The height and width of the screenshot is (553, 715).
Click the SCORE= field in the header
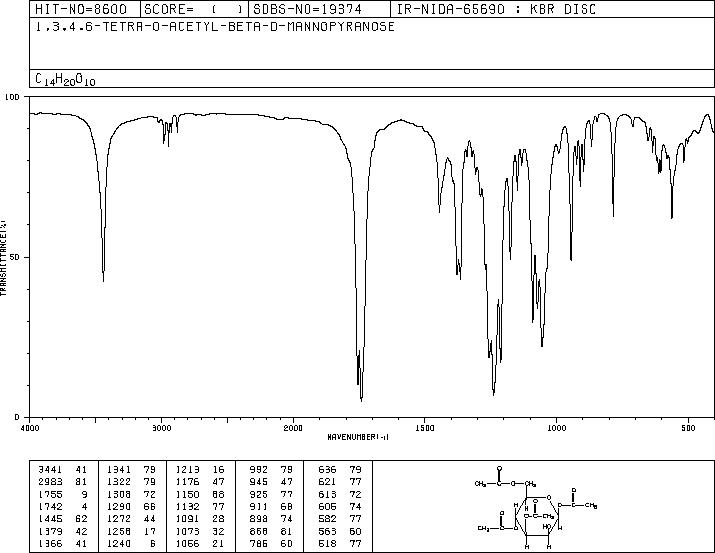click(194, 9)
